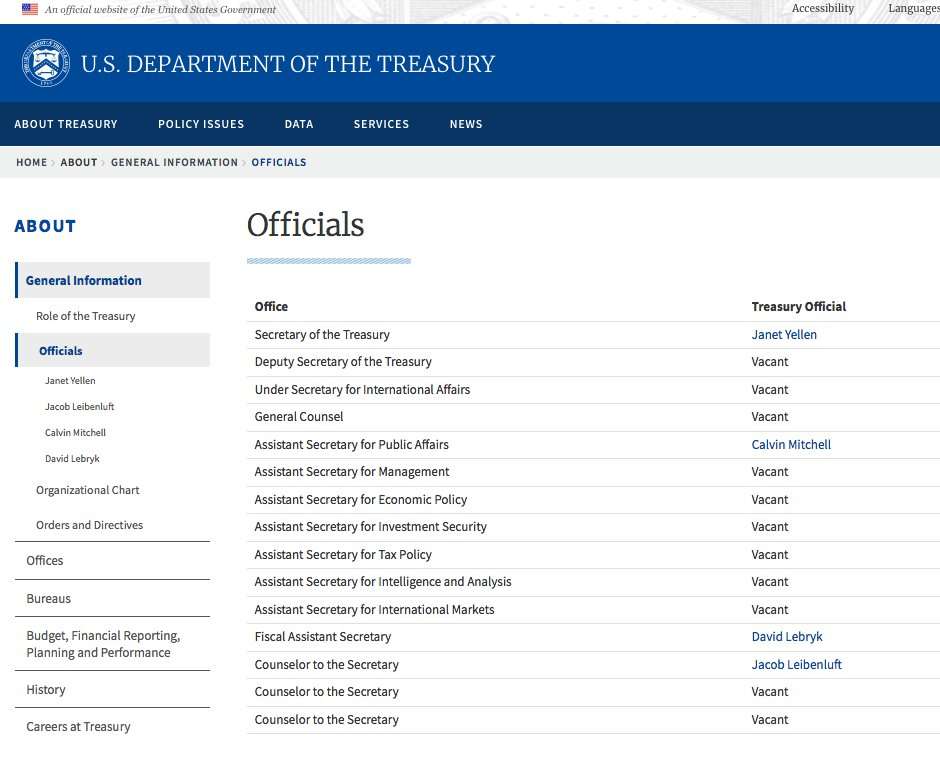Click Vacant in the Tax Policy row
Screen dimensions: 940x770
click(770, 555)
